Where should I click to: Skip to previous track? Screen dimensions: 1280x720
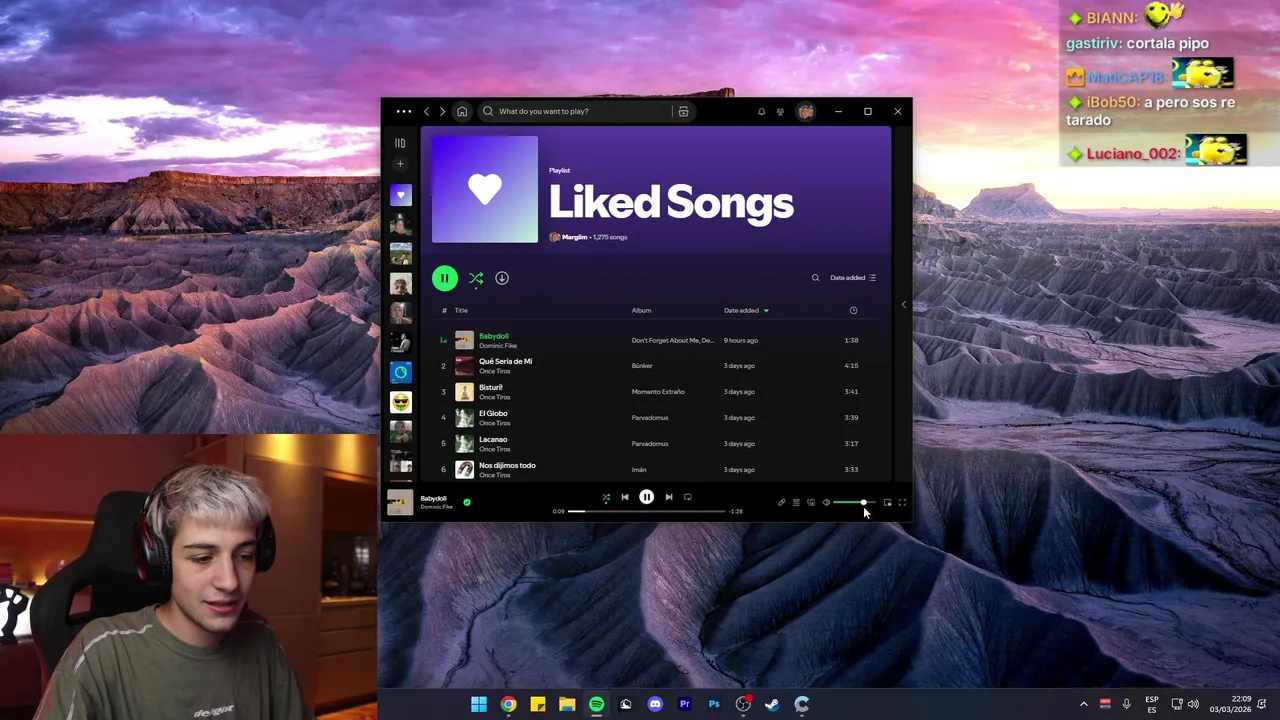pyautogui.click(x=625, y=497)
